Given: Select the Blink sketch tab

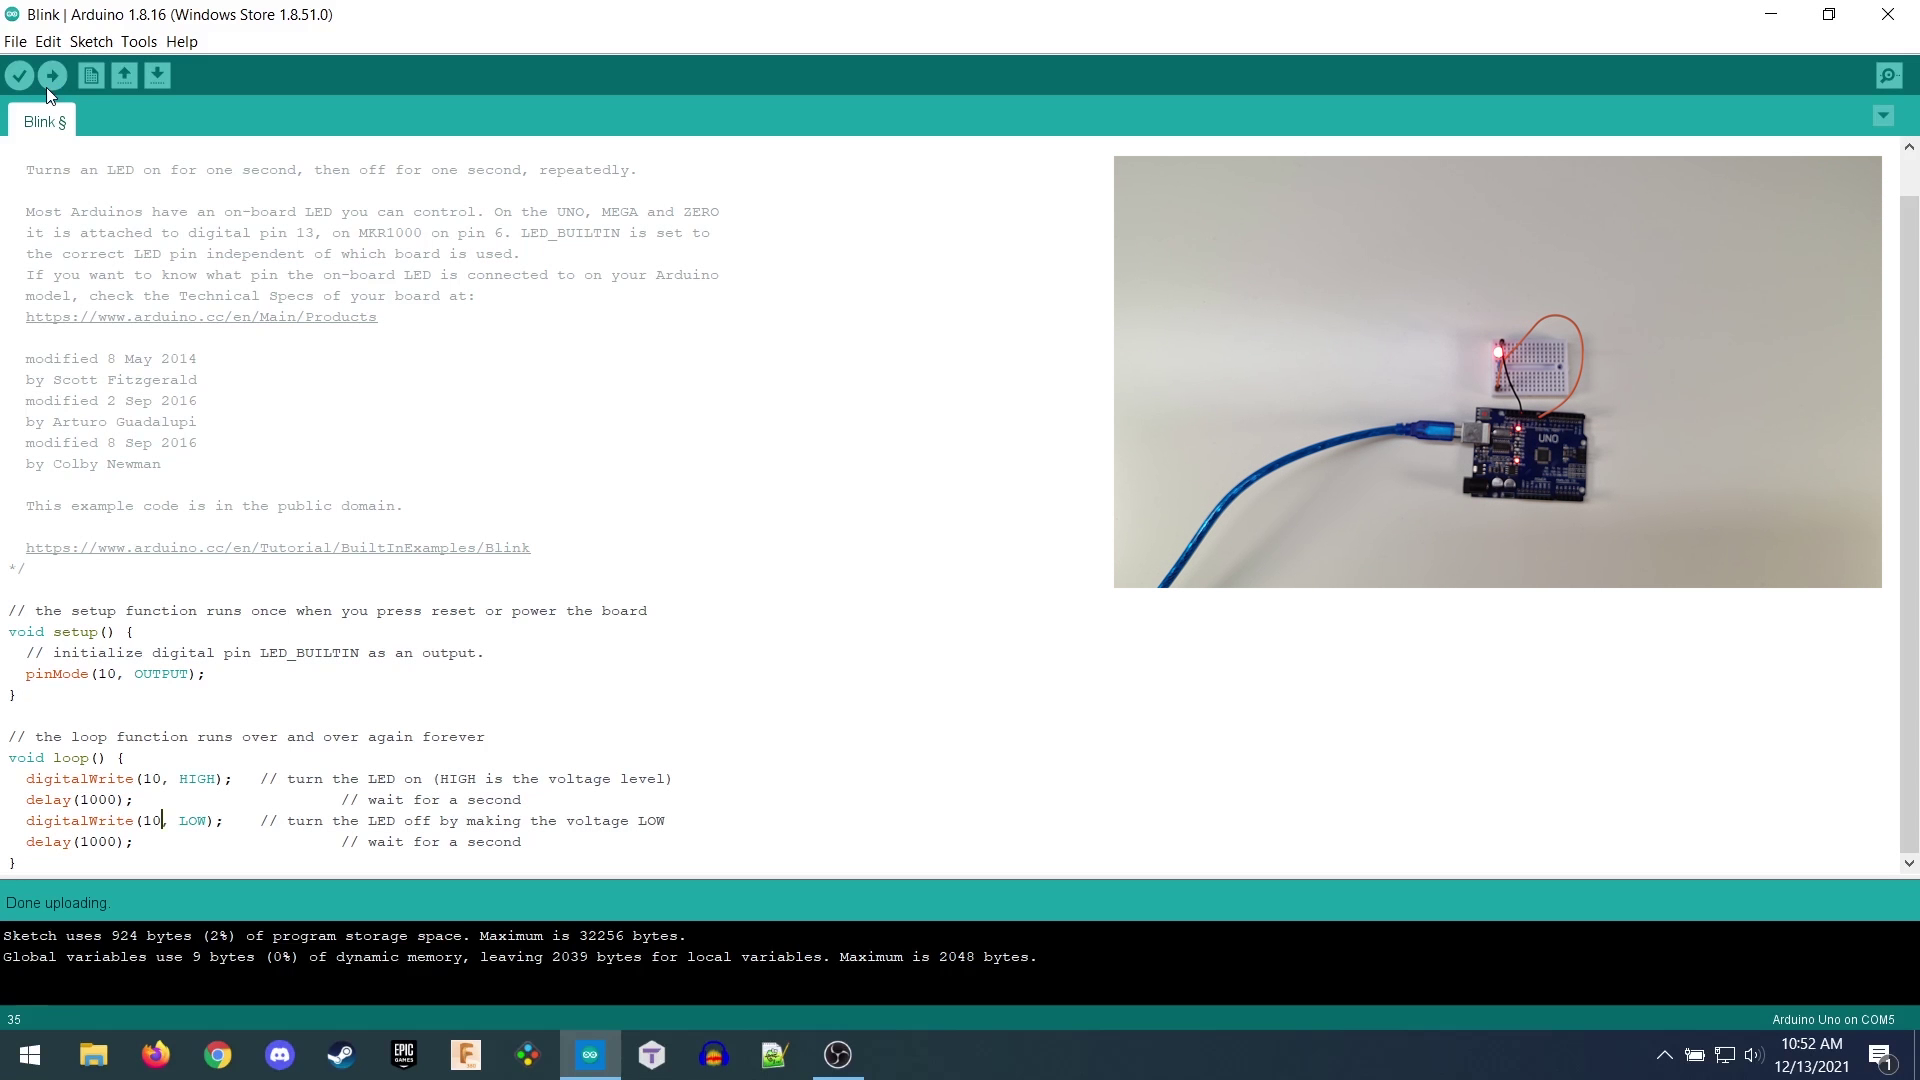Looking at the screenshot, I should [42, 121].
